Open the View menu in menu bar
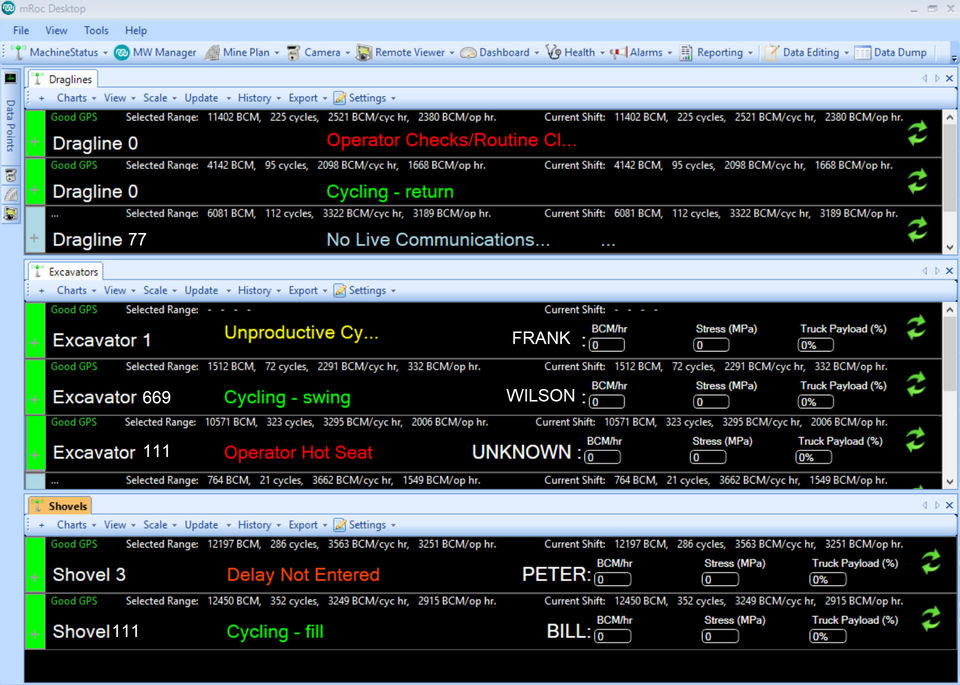The width and height of the screenshot is (960, 685). [56, 31]
